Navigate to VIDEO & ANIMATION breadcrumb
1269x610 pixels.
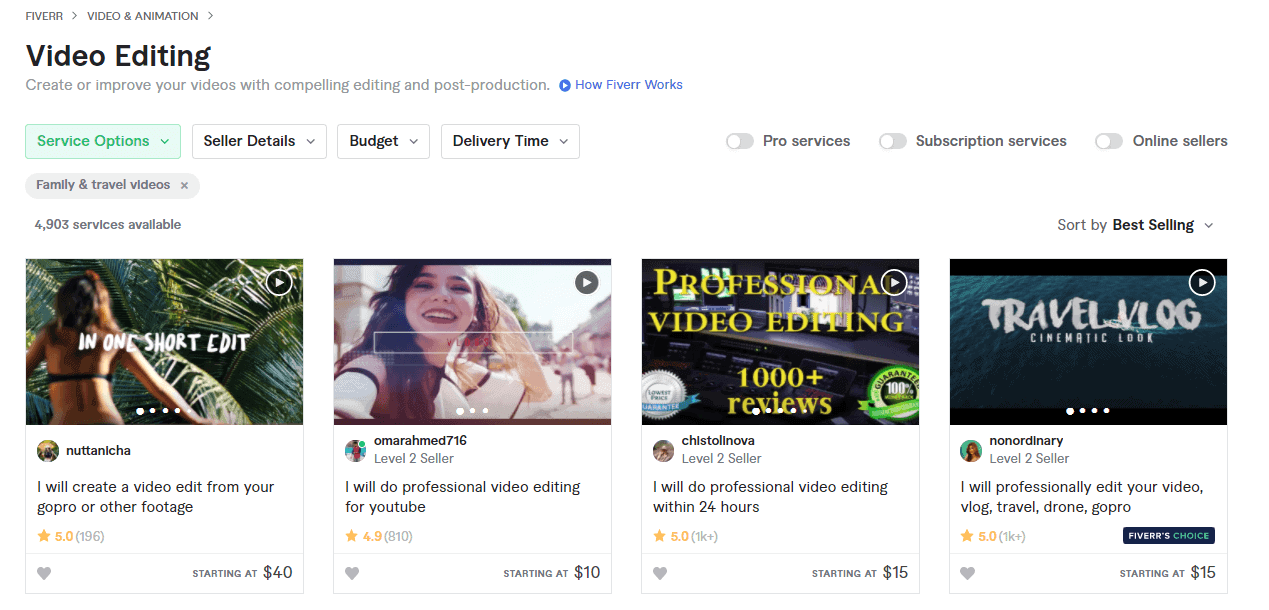tap(142, 15)
